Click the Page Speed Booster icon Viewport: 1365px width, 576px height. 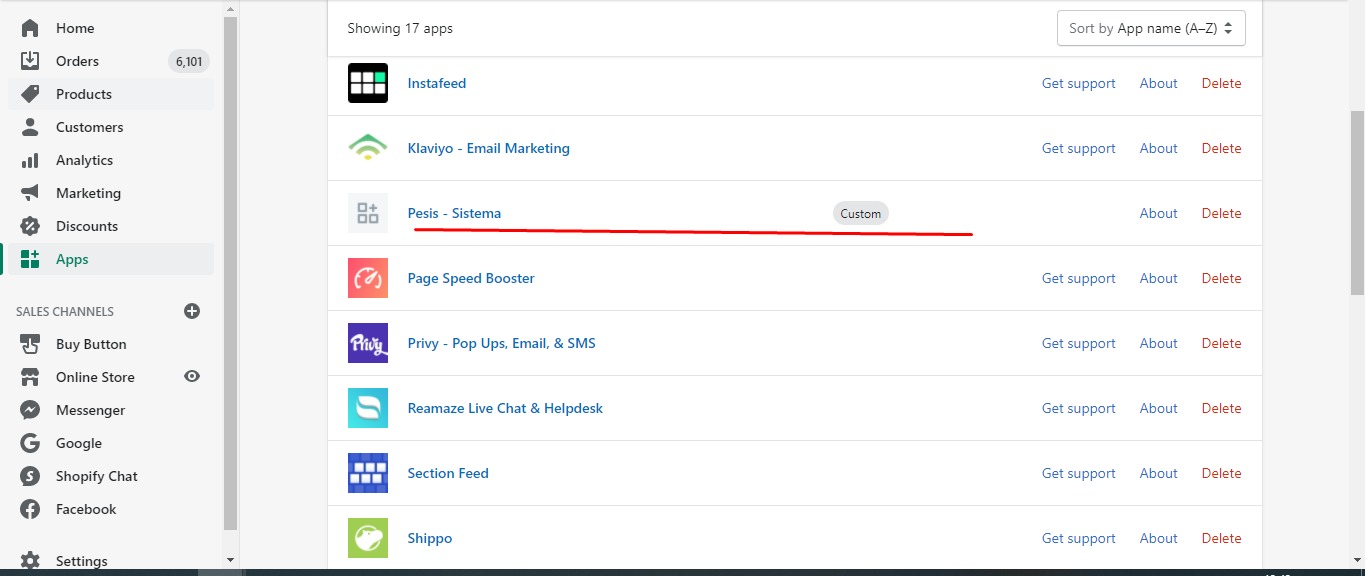pos(367,278)
